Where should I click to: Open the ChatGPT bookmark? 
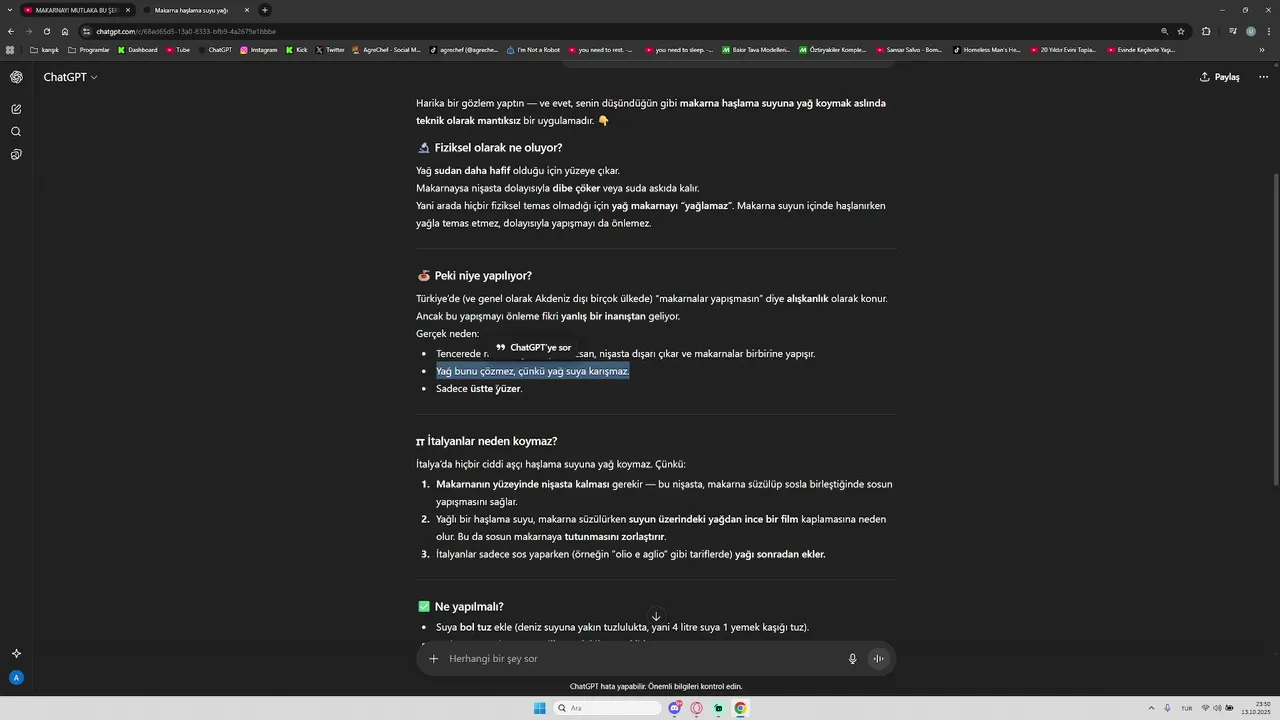pos(216,50)
